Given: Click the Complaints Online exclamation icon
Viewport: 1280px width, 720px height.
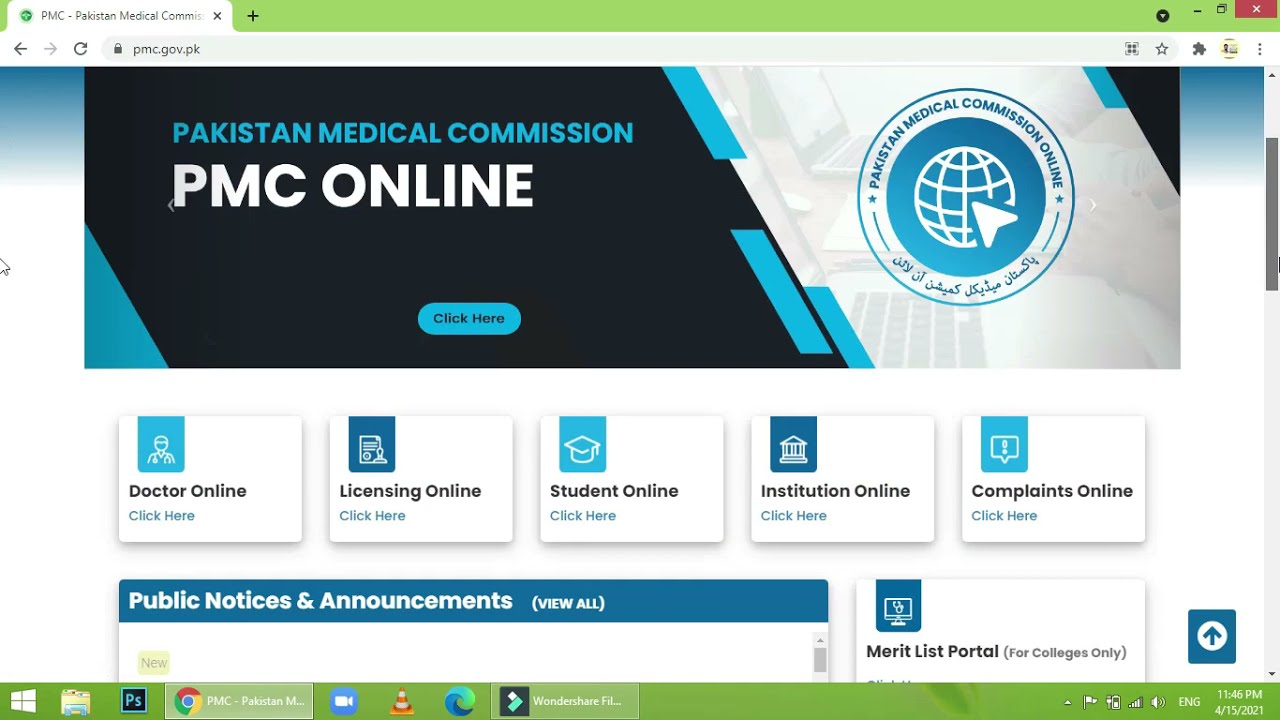Looking at the screenshot, I should tap(1004, 444).
